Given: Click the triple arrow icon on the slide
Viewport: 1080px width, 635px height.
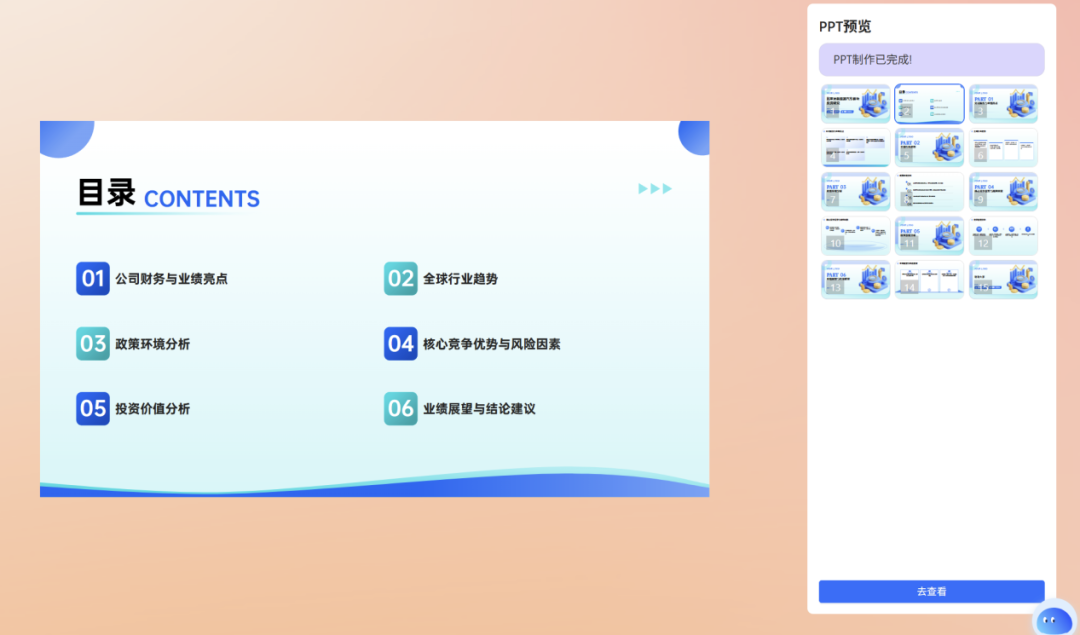Looking at the screenshot, I should tap(654, 188).
